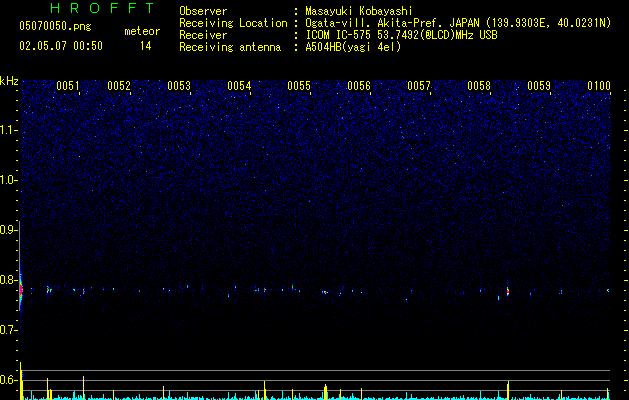Click the 0051 time marker

coord(68,86)
